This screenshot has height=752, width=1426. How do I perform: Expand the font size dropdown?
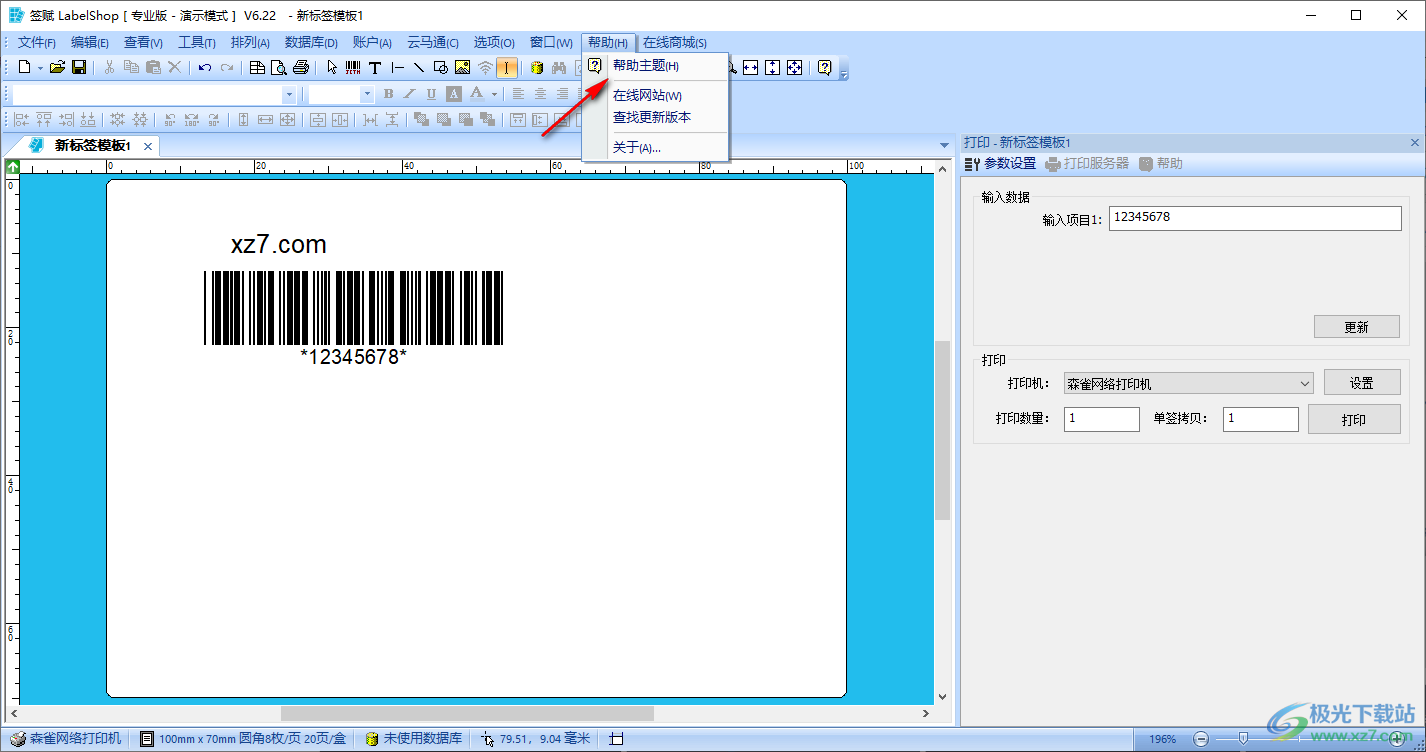(x=367, y=94)
